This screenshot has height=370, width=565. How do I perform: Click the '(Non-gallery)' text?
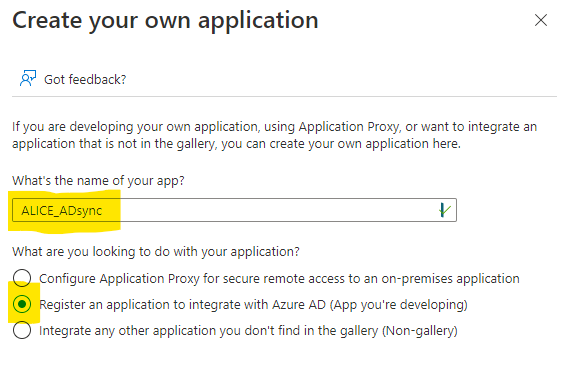click(x=419, y=331)
